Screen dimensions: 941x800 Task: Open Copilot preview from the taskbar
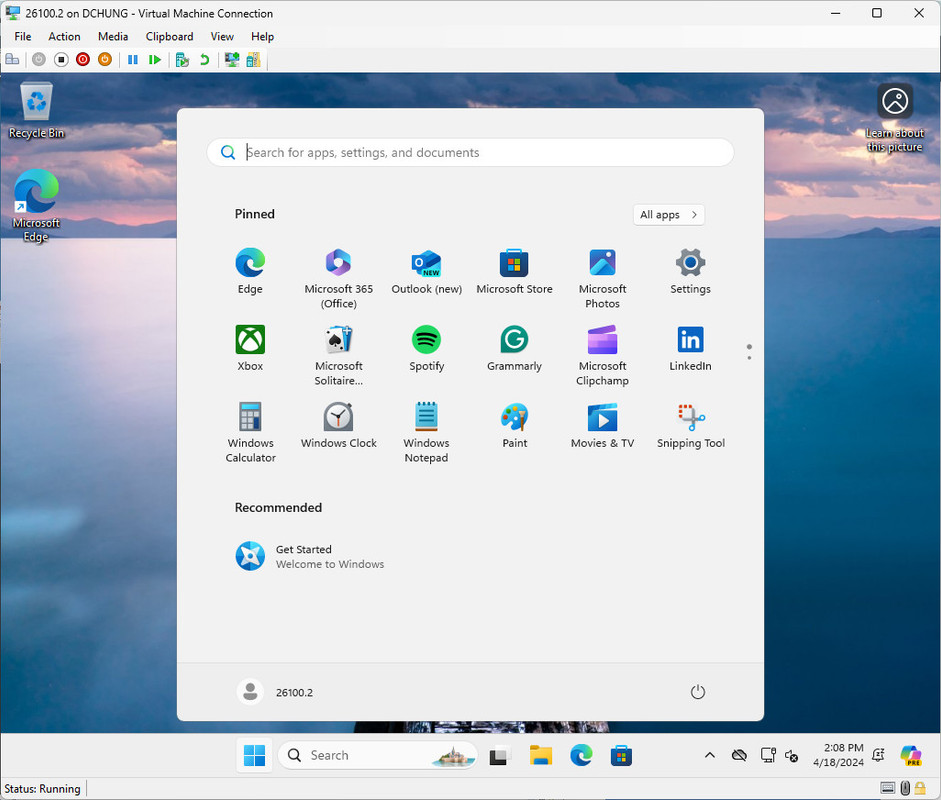[910, 755]
